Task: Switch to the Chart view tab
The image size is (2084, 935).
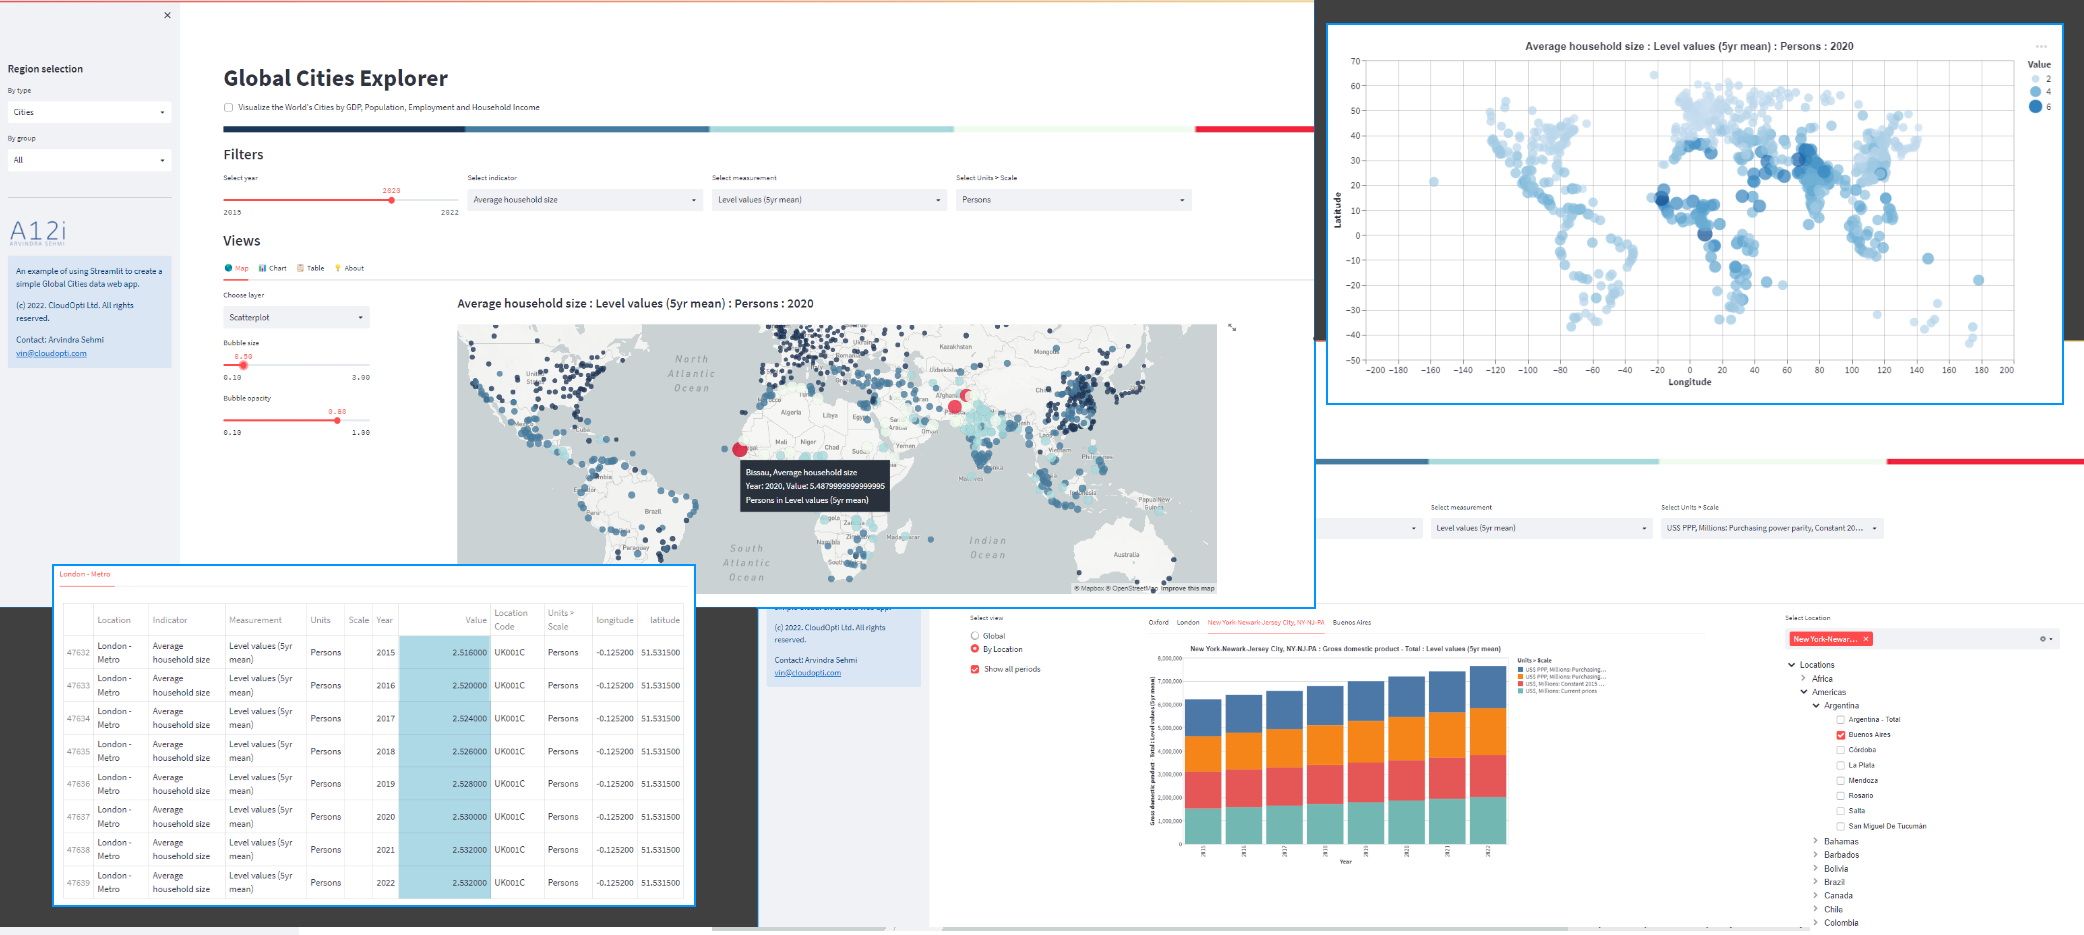Action: click(x=272, y=268)
